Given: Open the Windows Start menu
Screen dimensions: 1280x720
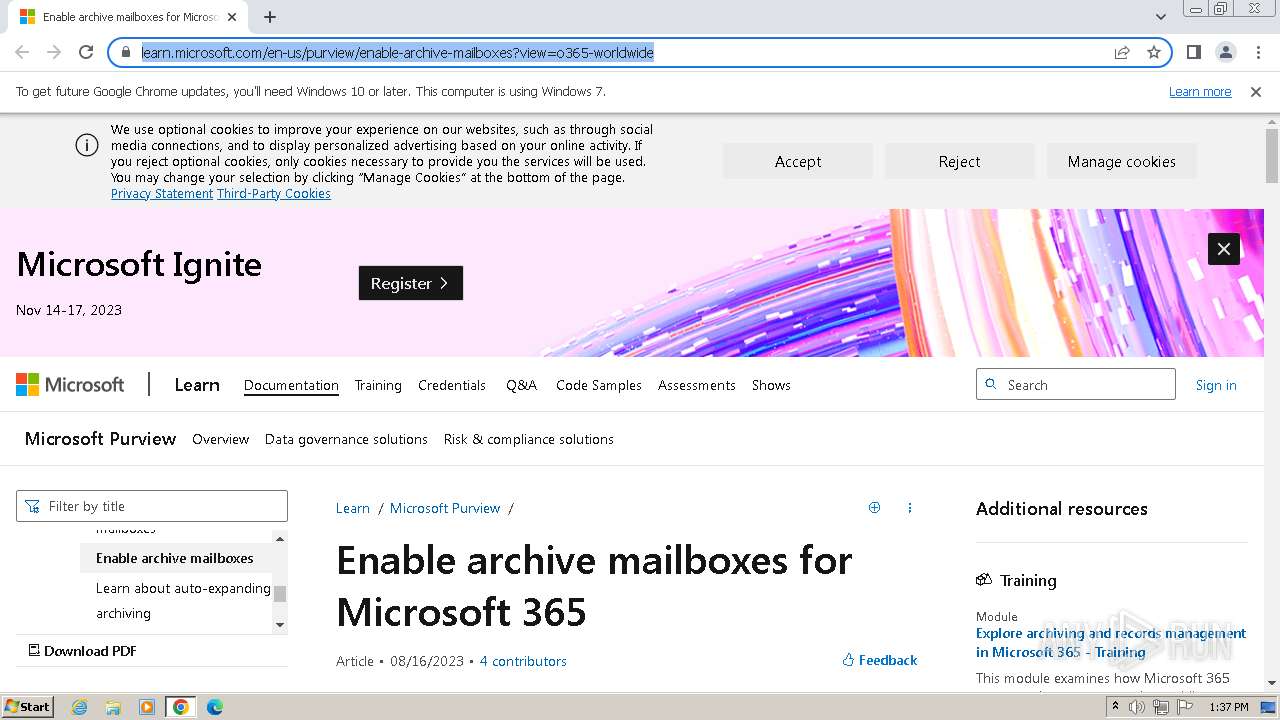Looking at the screenshot, I should click(28, 707).
